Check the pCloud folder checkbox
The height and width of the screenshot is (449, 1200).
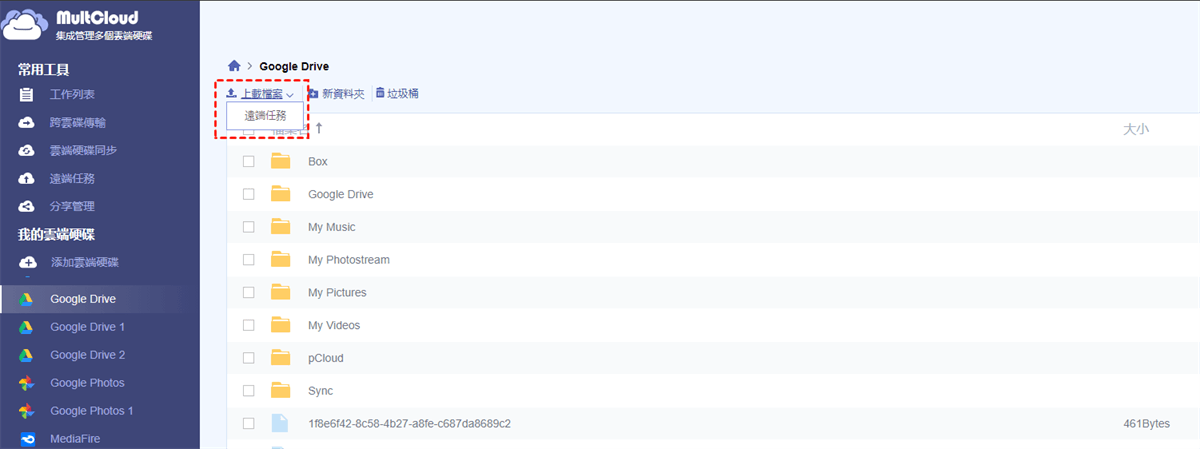(x=249, y=358)
